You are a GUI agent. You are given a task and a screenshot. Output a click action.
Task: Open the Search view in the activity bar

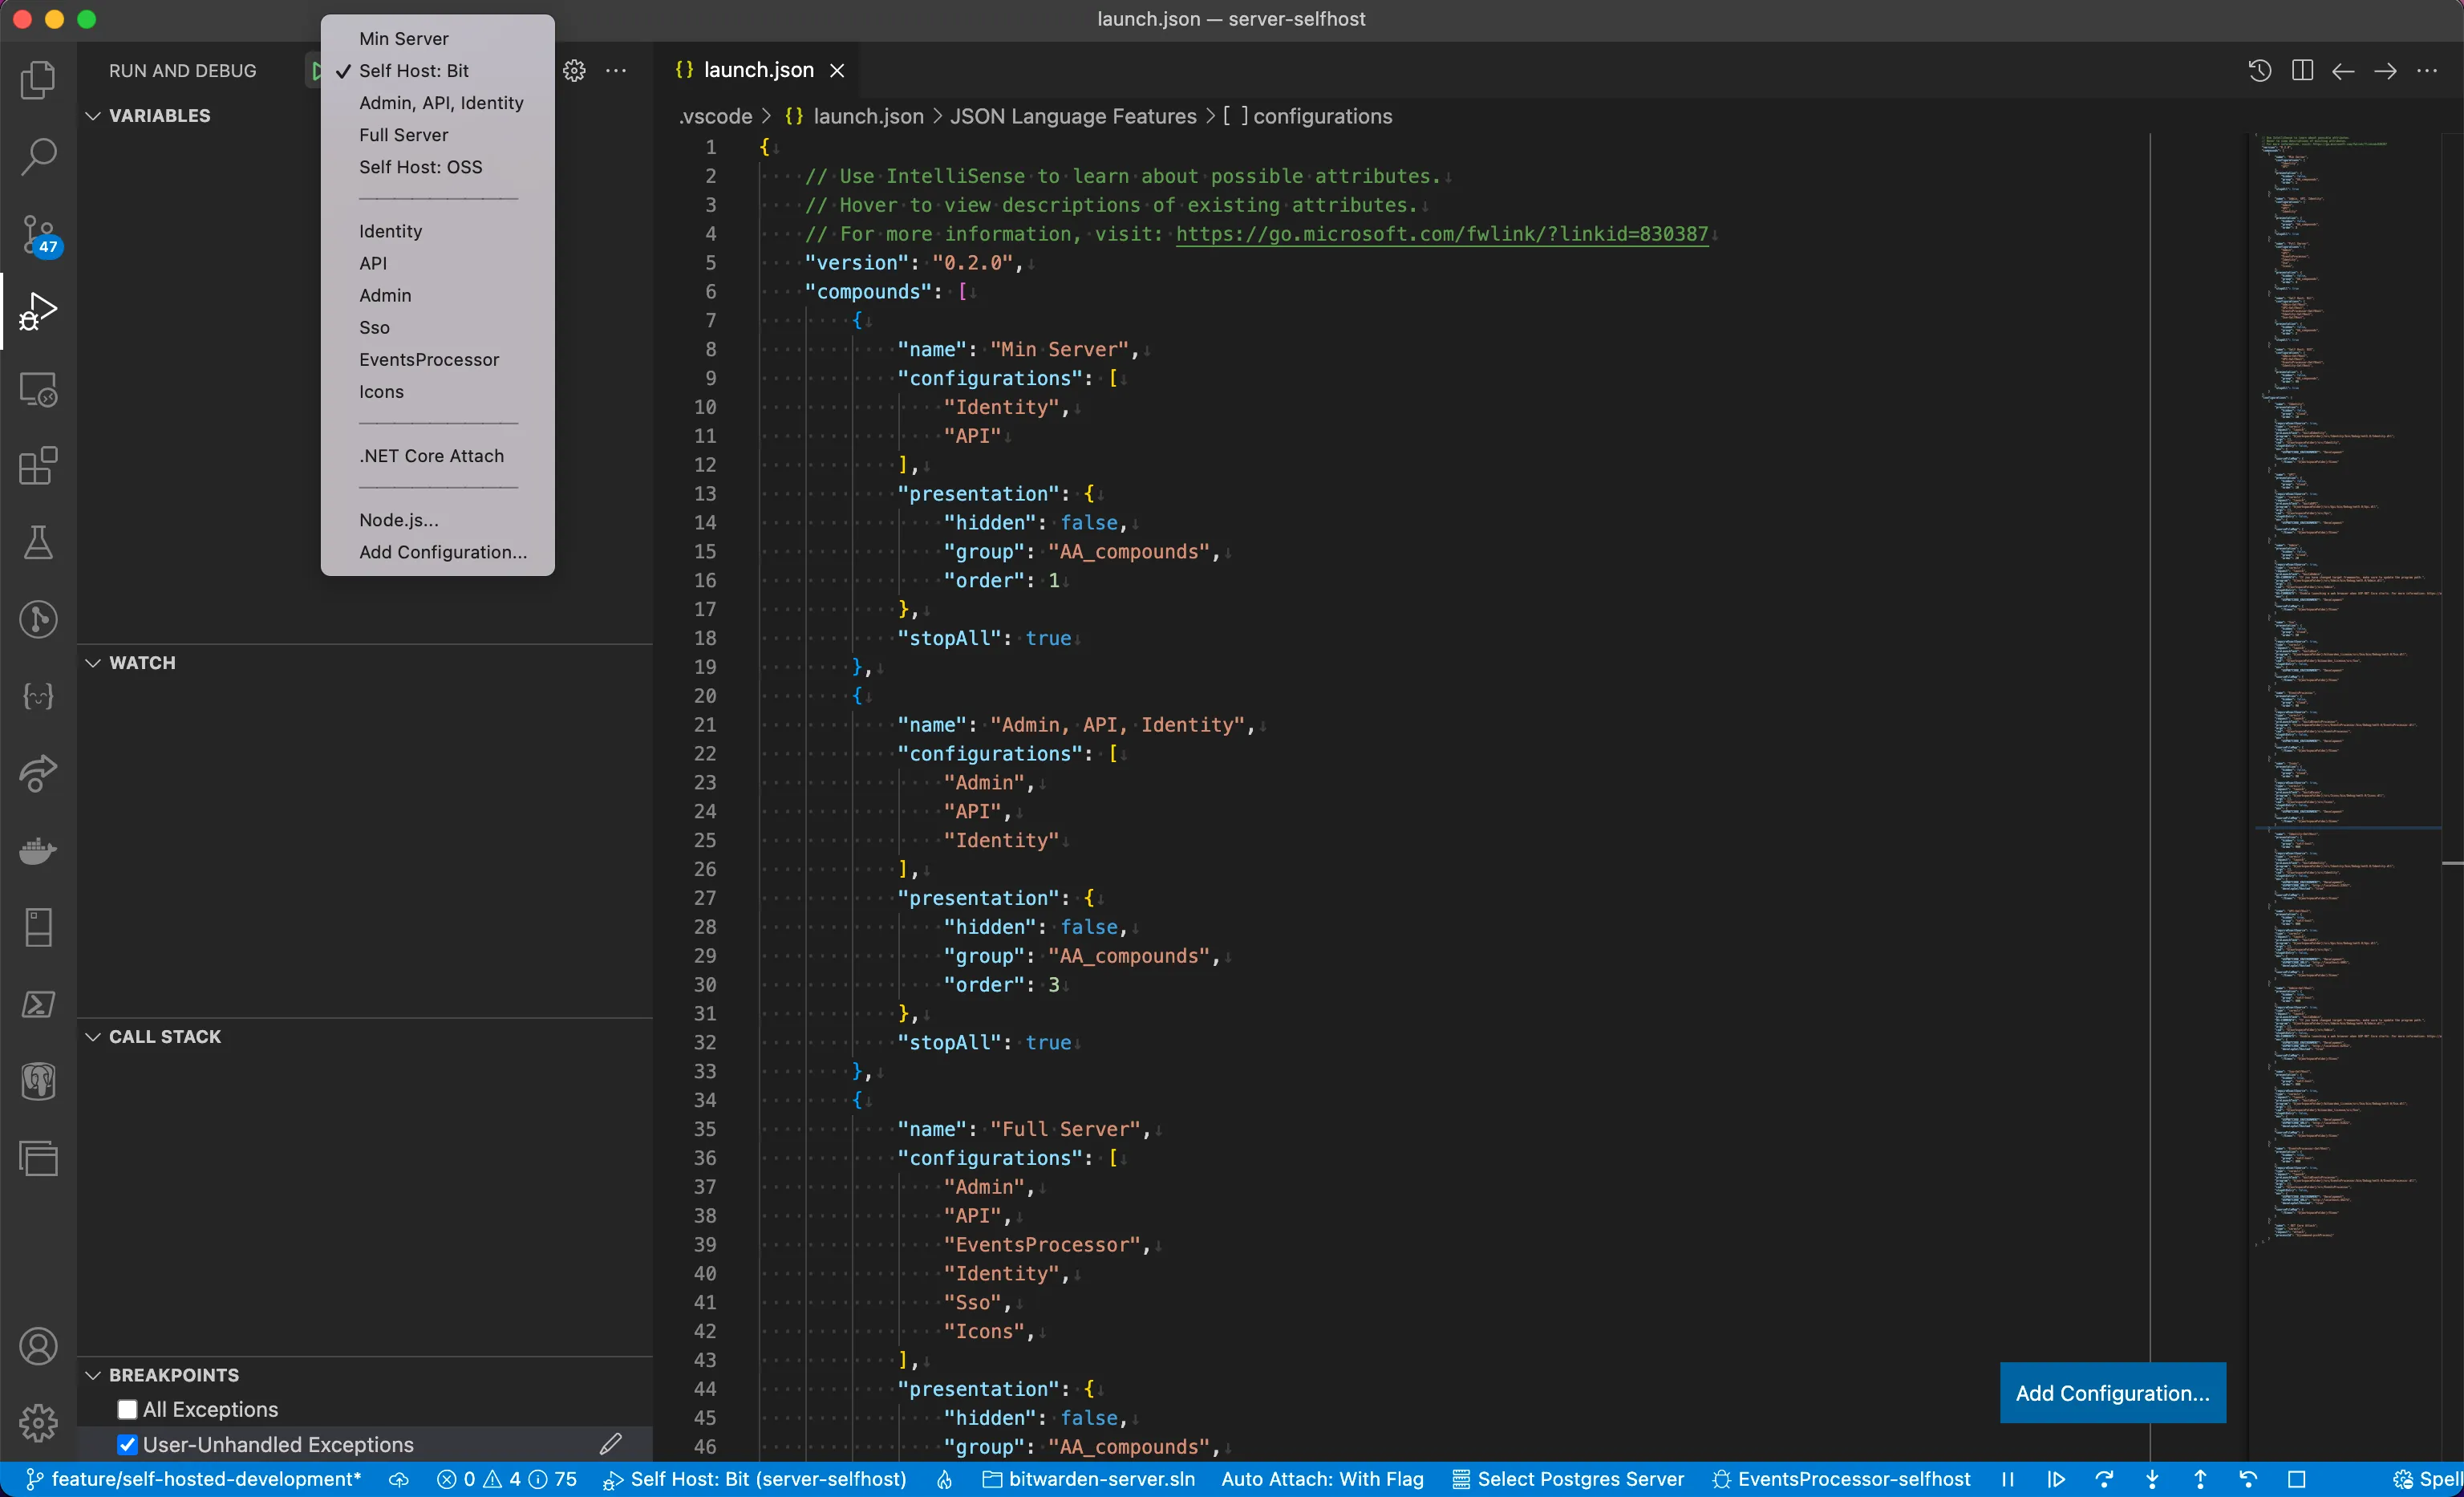(38, 156)
